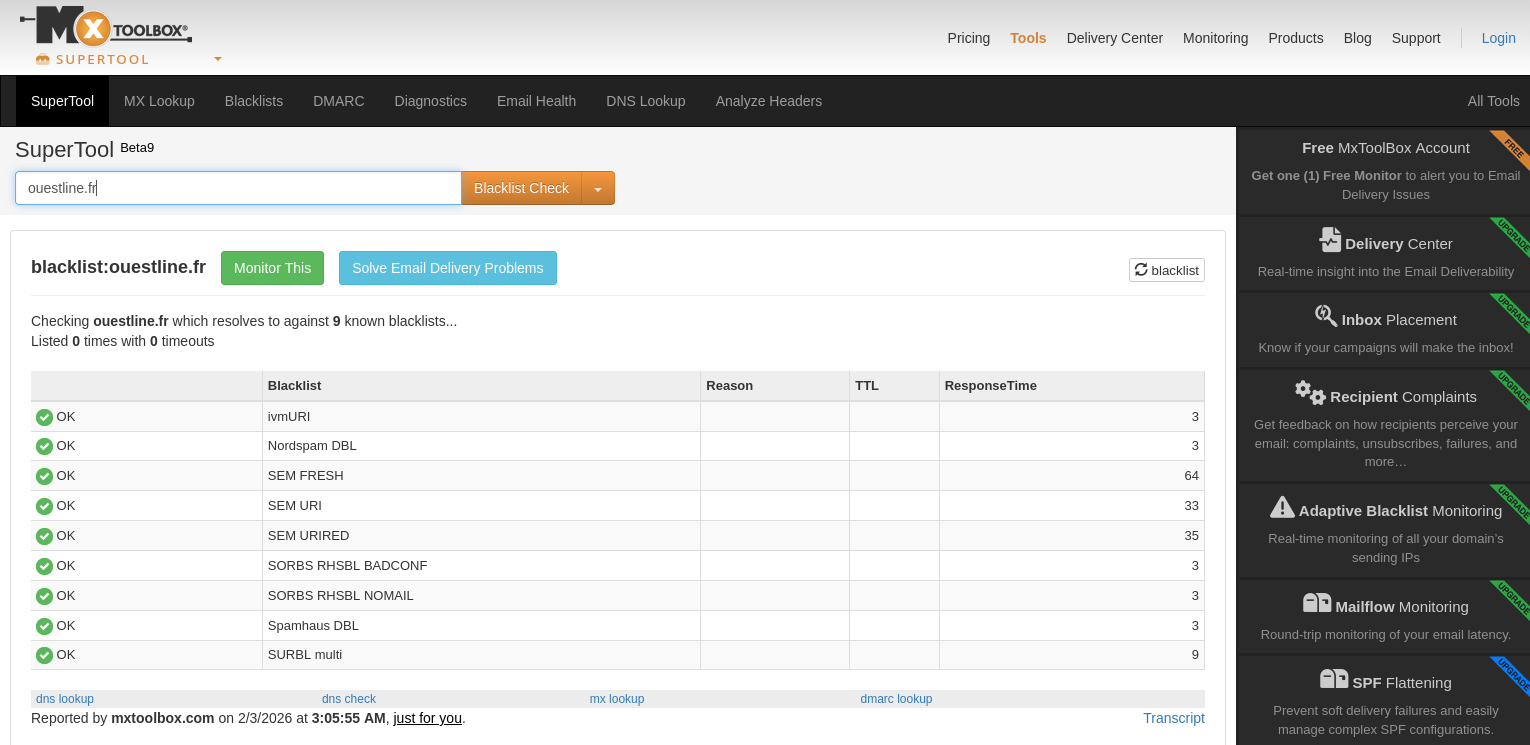Click the SPF Flattening mailbox icon

(1333, 680)
